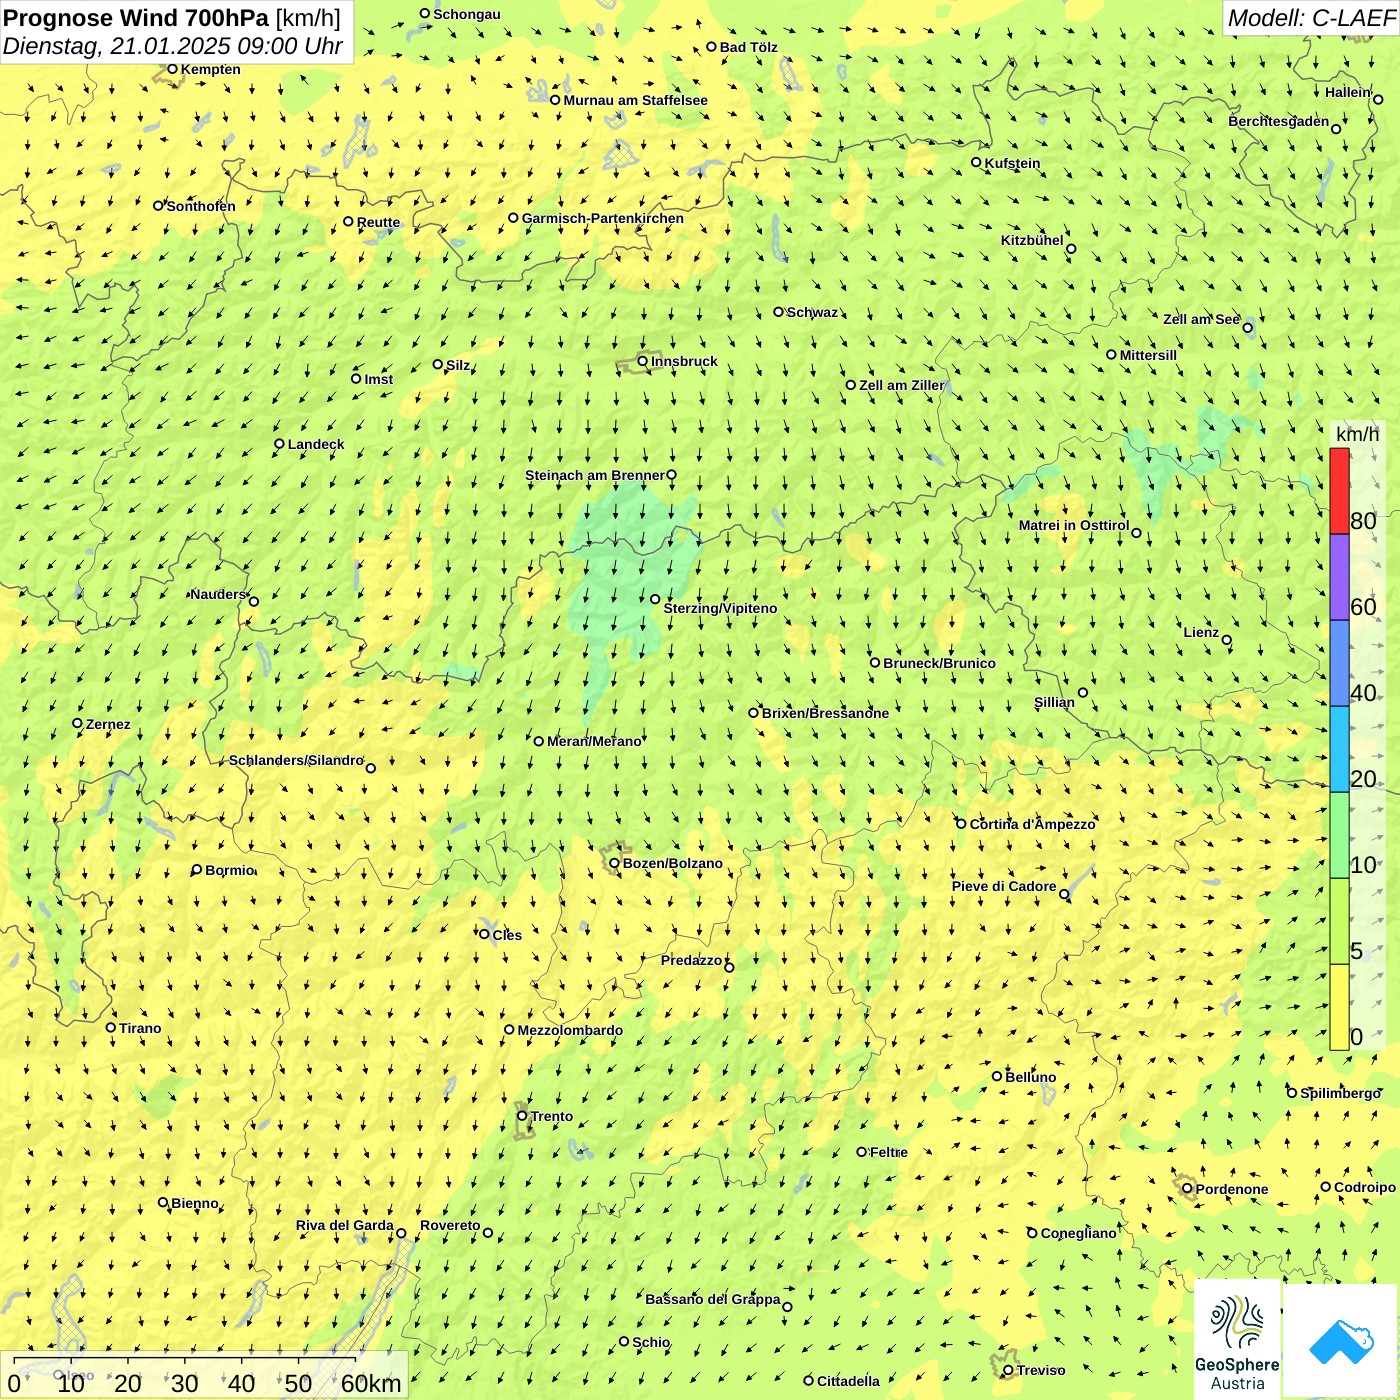Click the Riva del Garda label
The height and width of the screenshot is (1400, 1400).
coord(344,1225)
